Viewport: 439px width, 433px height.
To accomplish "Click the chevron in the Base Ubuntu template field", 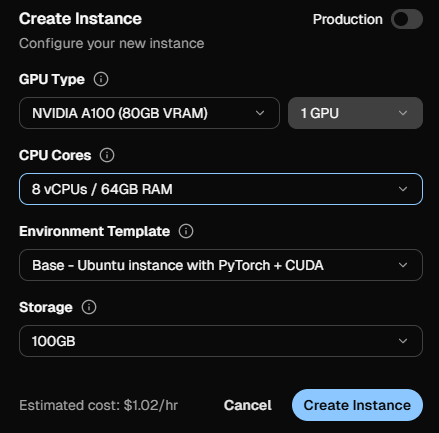I will (403, 265).
